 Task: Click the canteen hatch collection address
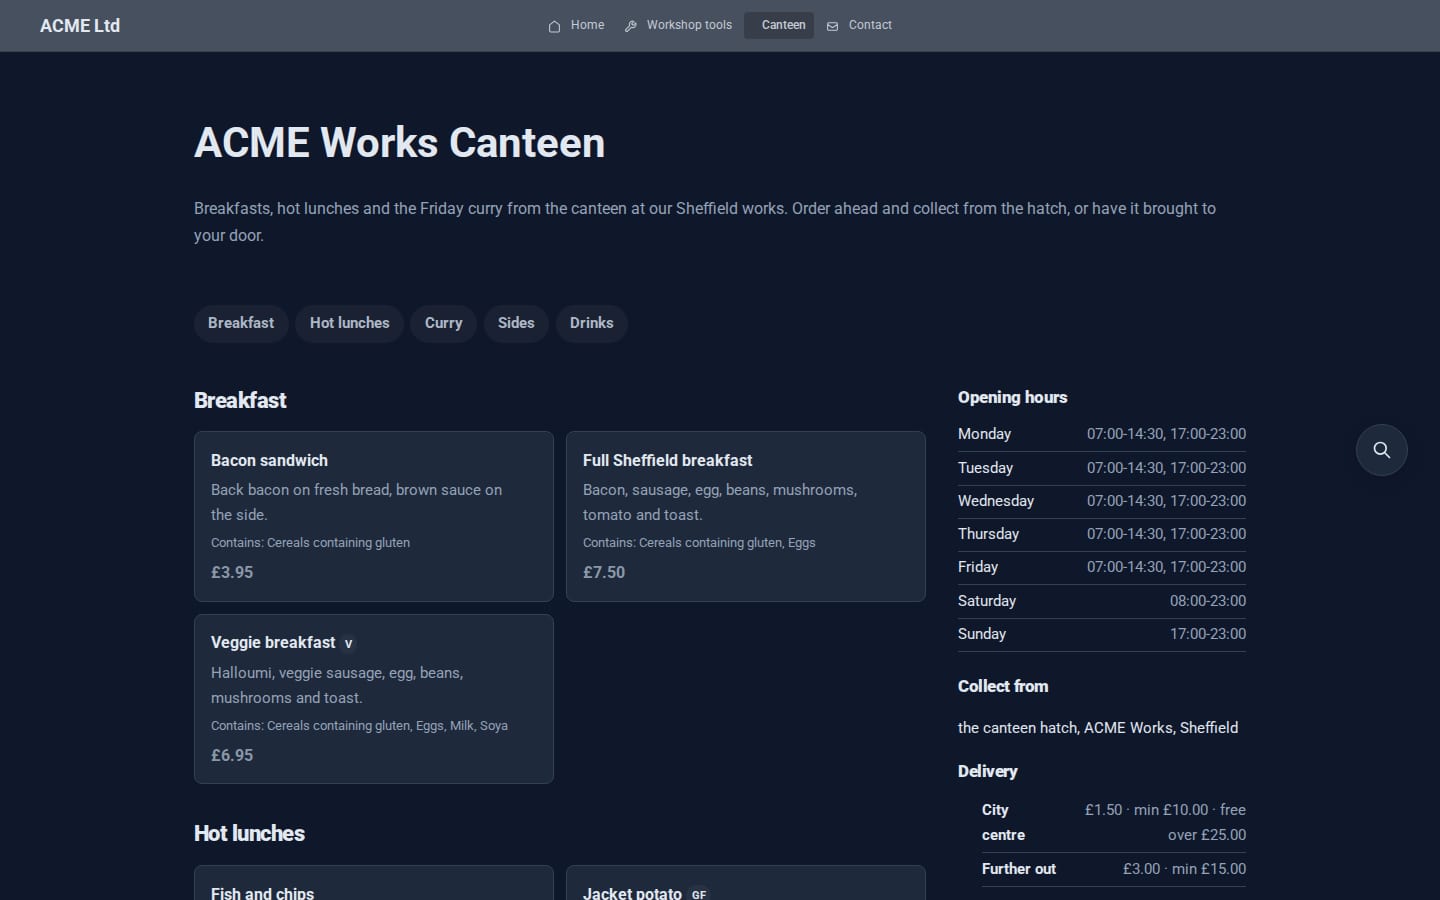[x=1098, y=728]
